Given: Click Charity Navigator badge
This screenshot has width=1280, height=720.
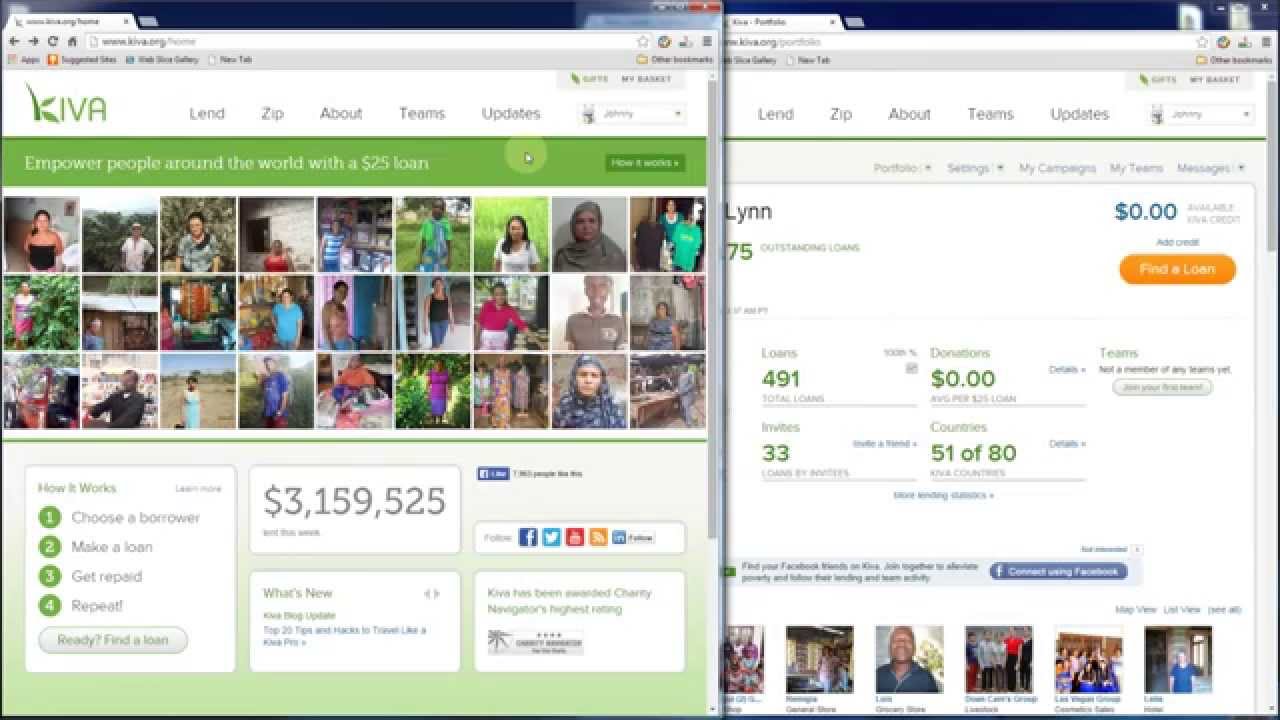Looking at the screenshot, I should (x=535, y=642).
